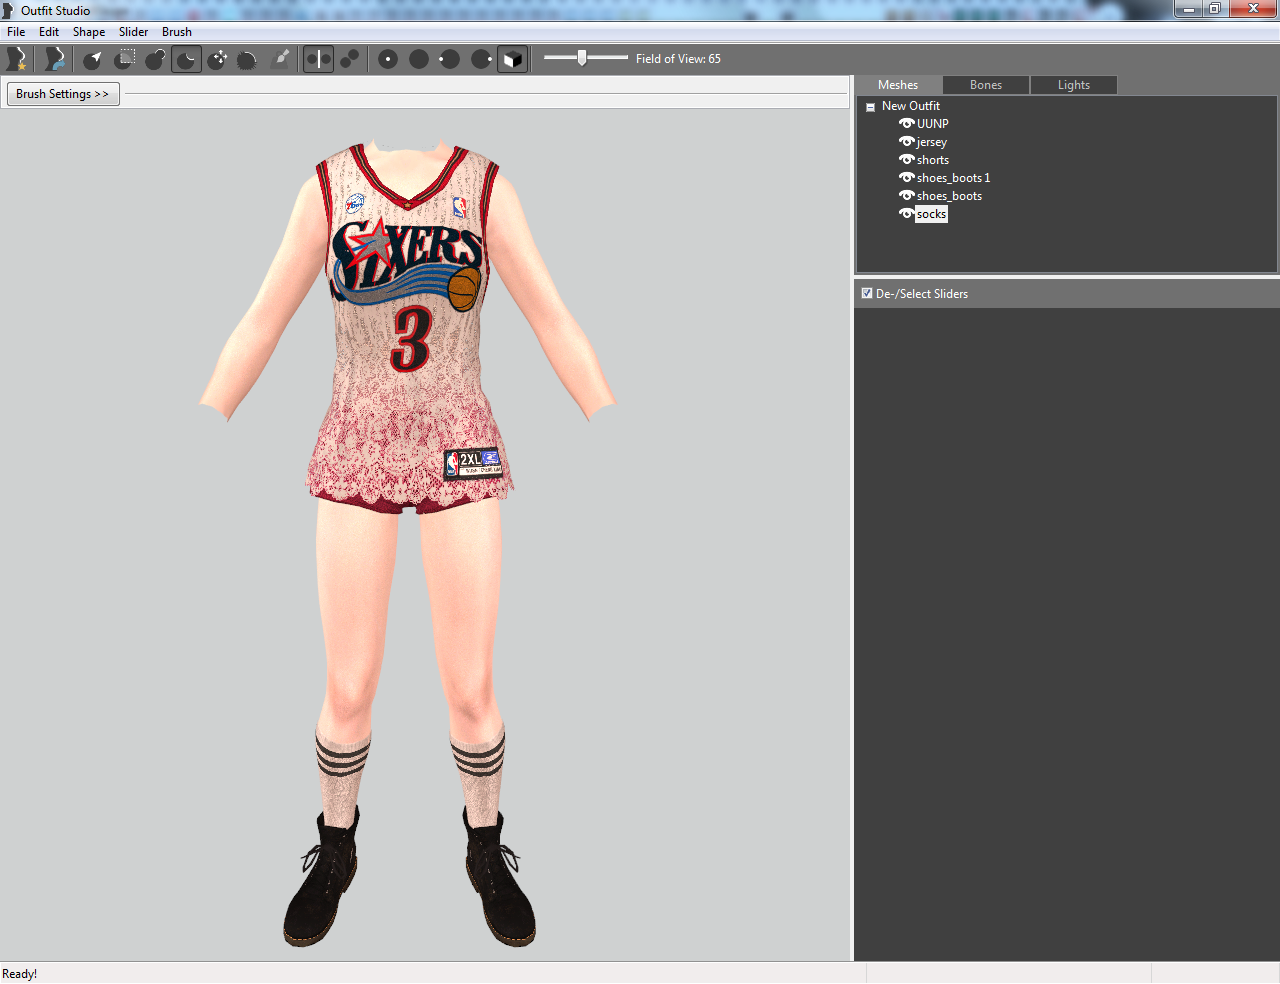Open the File menu

[16, 32]
